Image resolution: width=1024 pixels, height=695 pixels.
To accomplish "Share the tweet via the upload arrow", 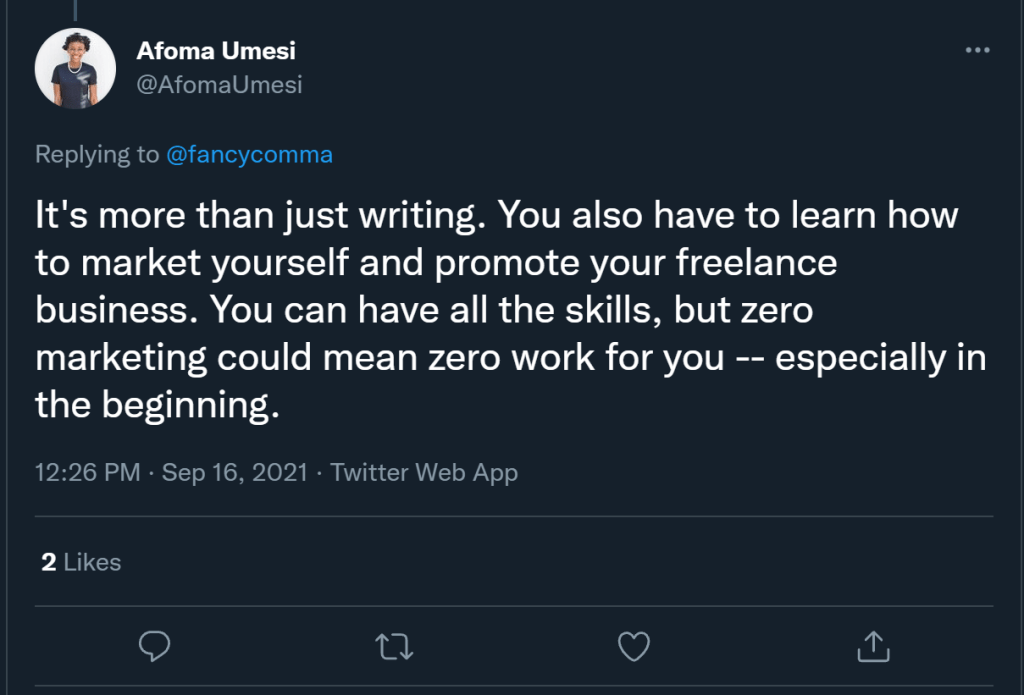I will [x=873, y=647].
